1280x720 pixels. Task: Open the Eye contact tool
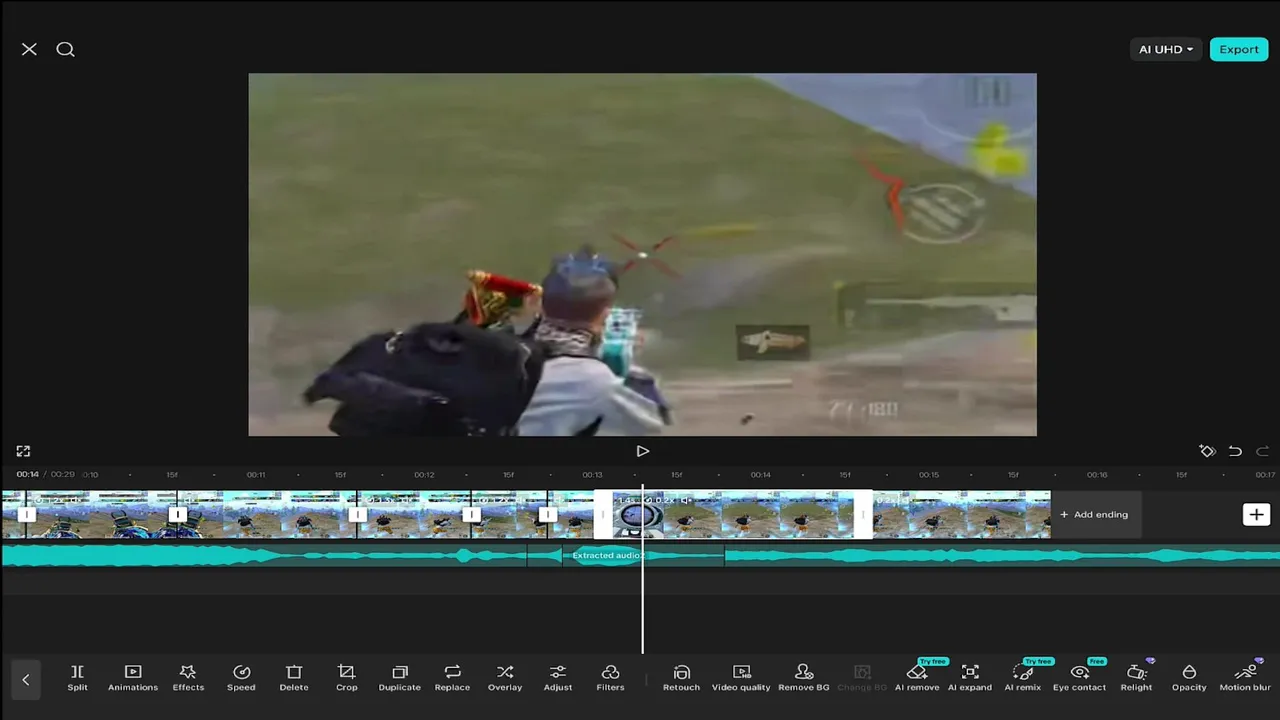[1080, 677]
